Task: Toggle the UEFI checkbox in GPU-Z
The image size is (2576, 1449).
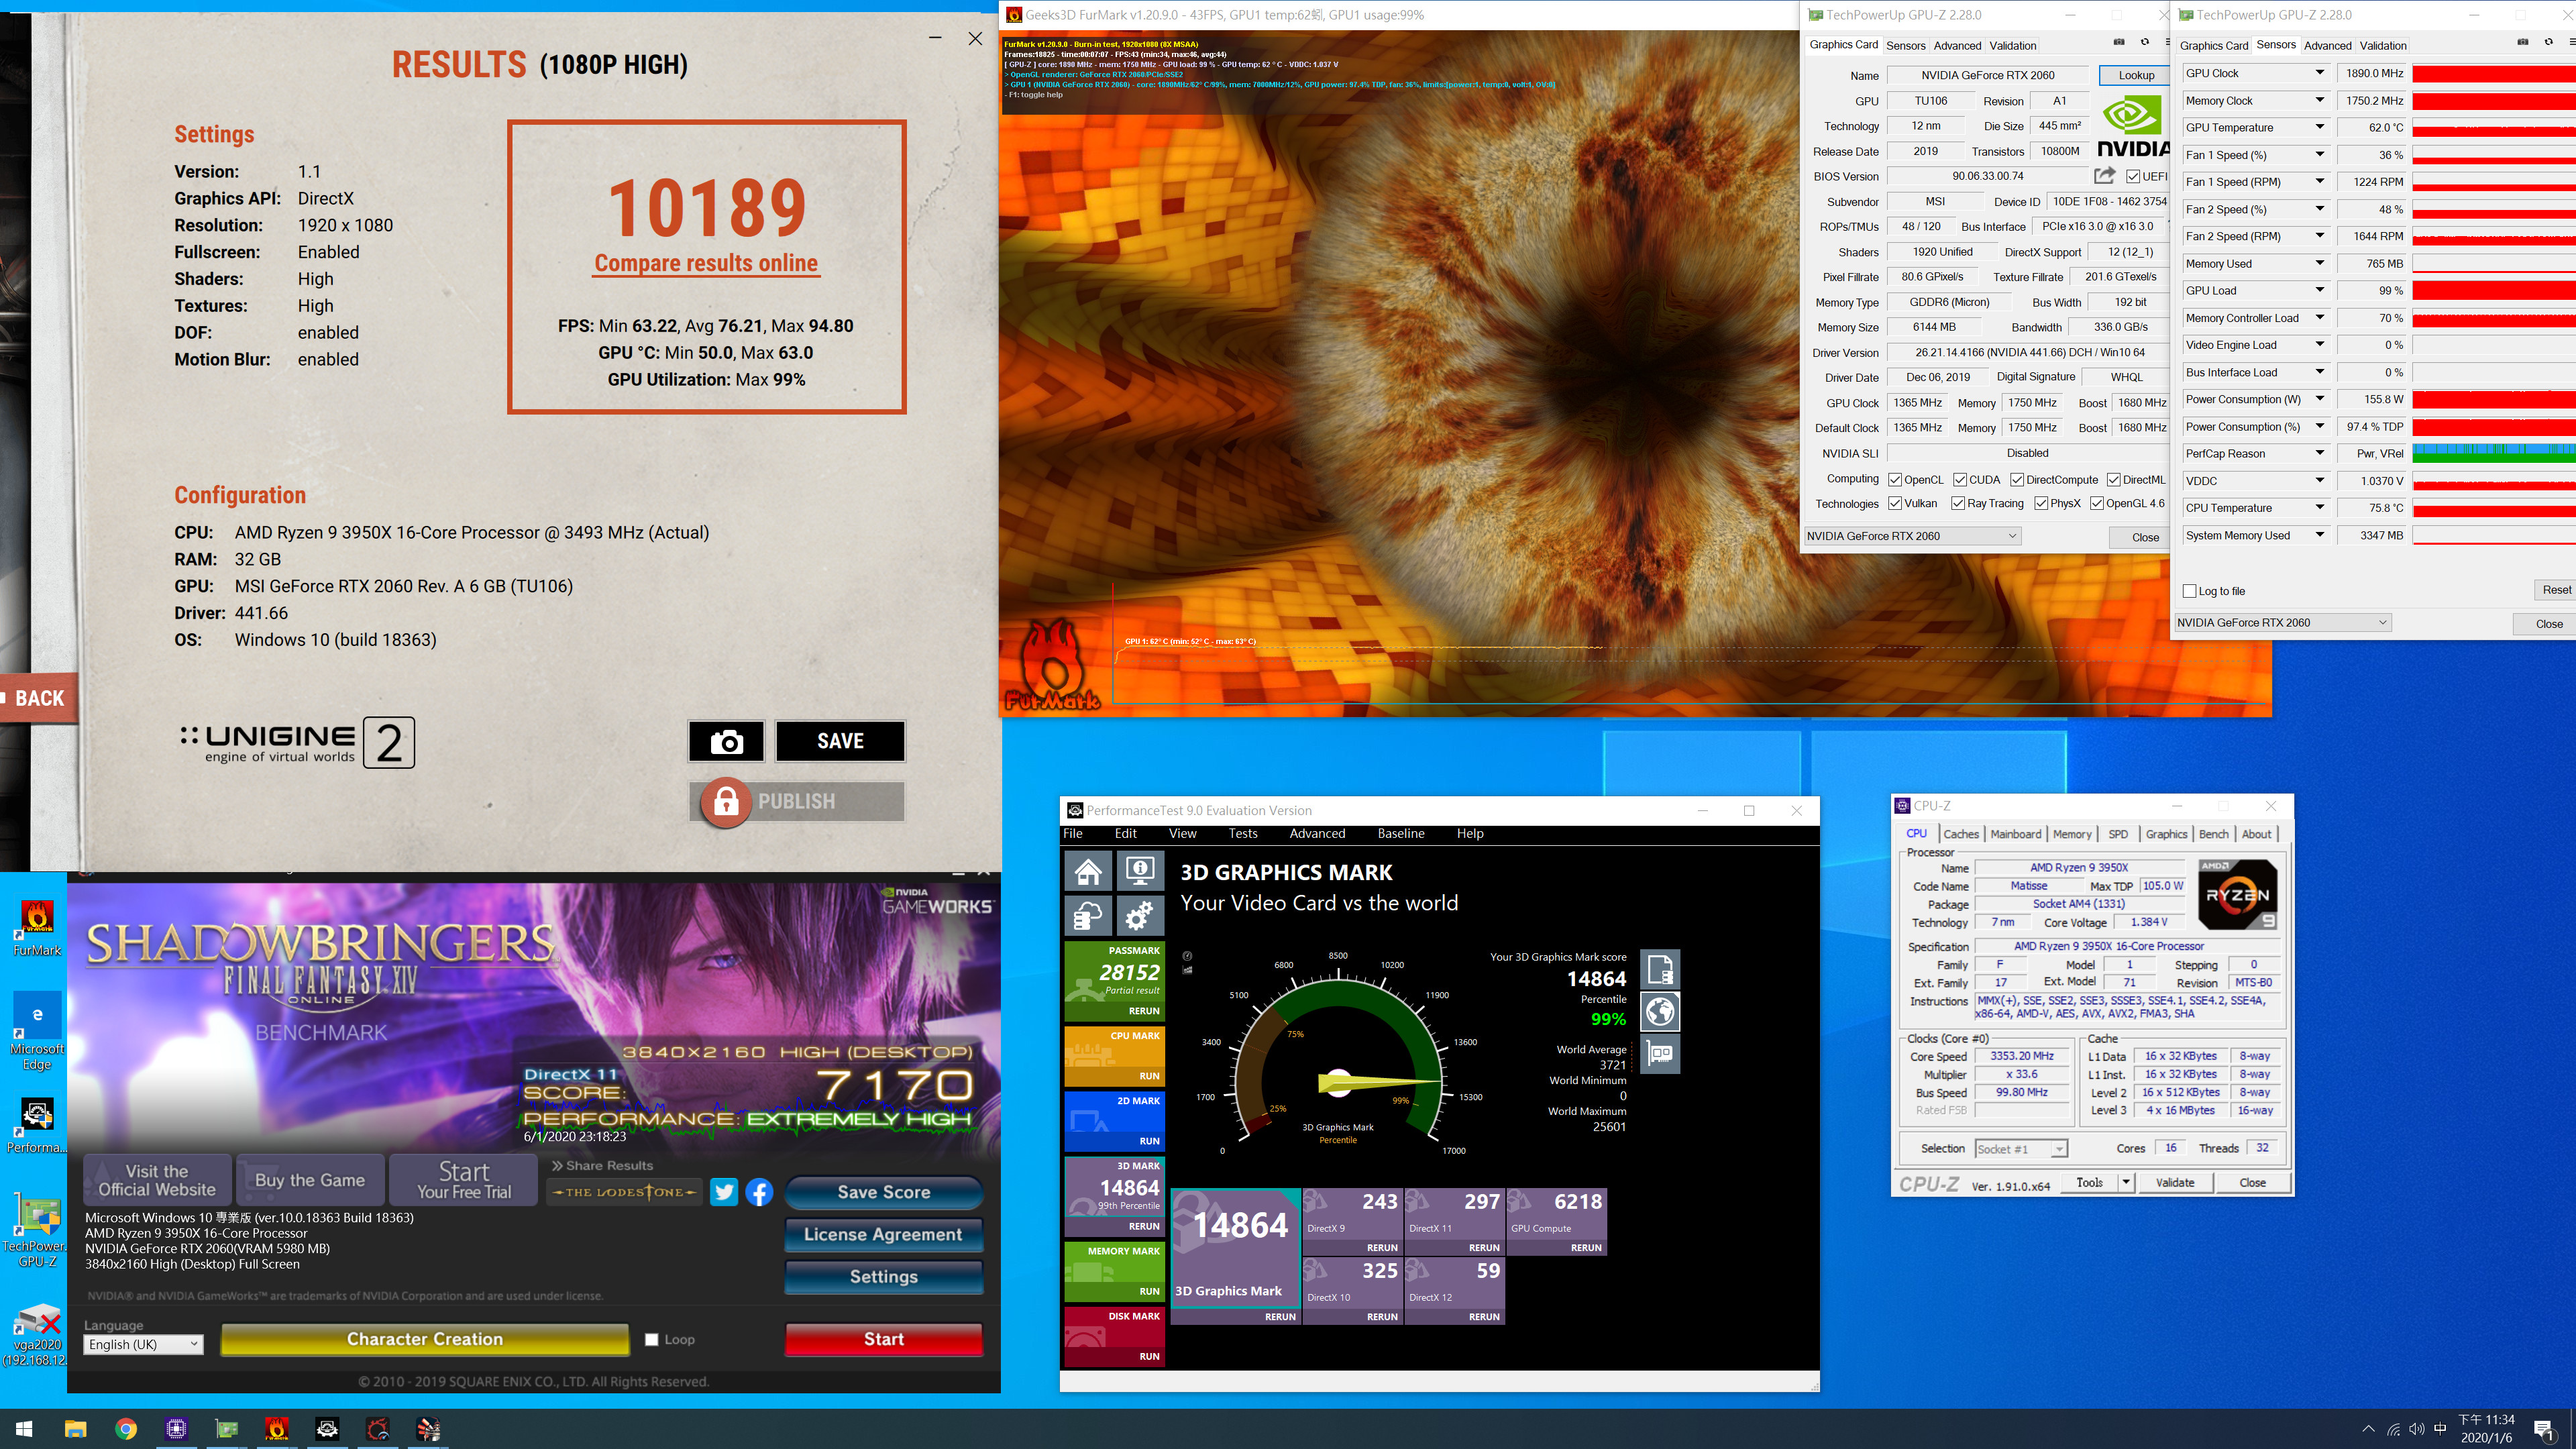Action: (2133, 176)
